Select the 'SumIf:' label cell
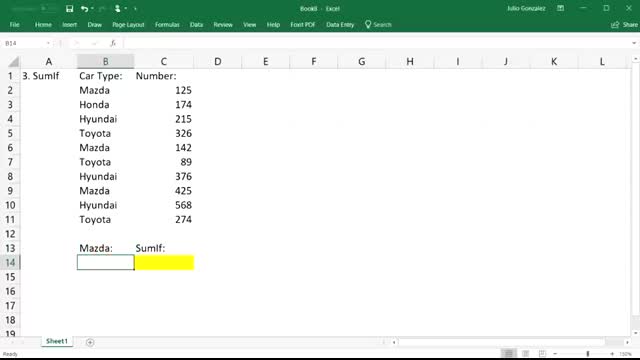Image resolution: width=640 pixels, height=360 pixels. (x=164, y=248)
